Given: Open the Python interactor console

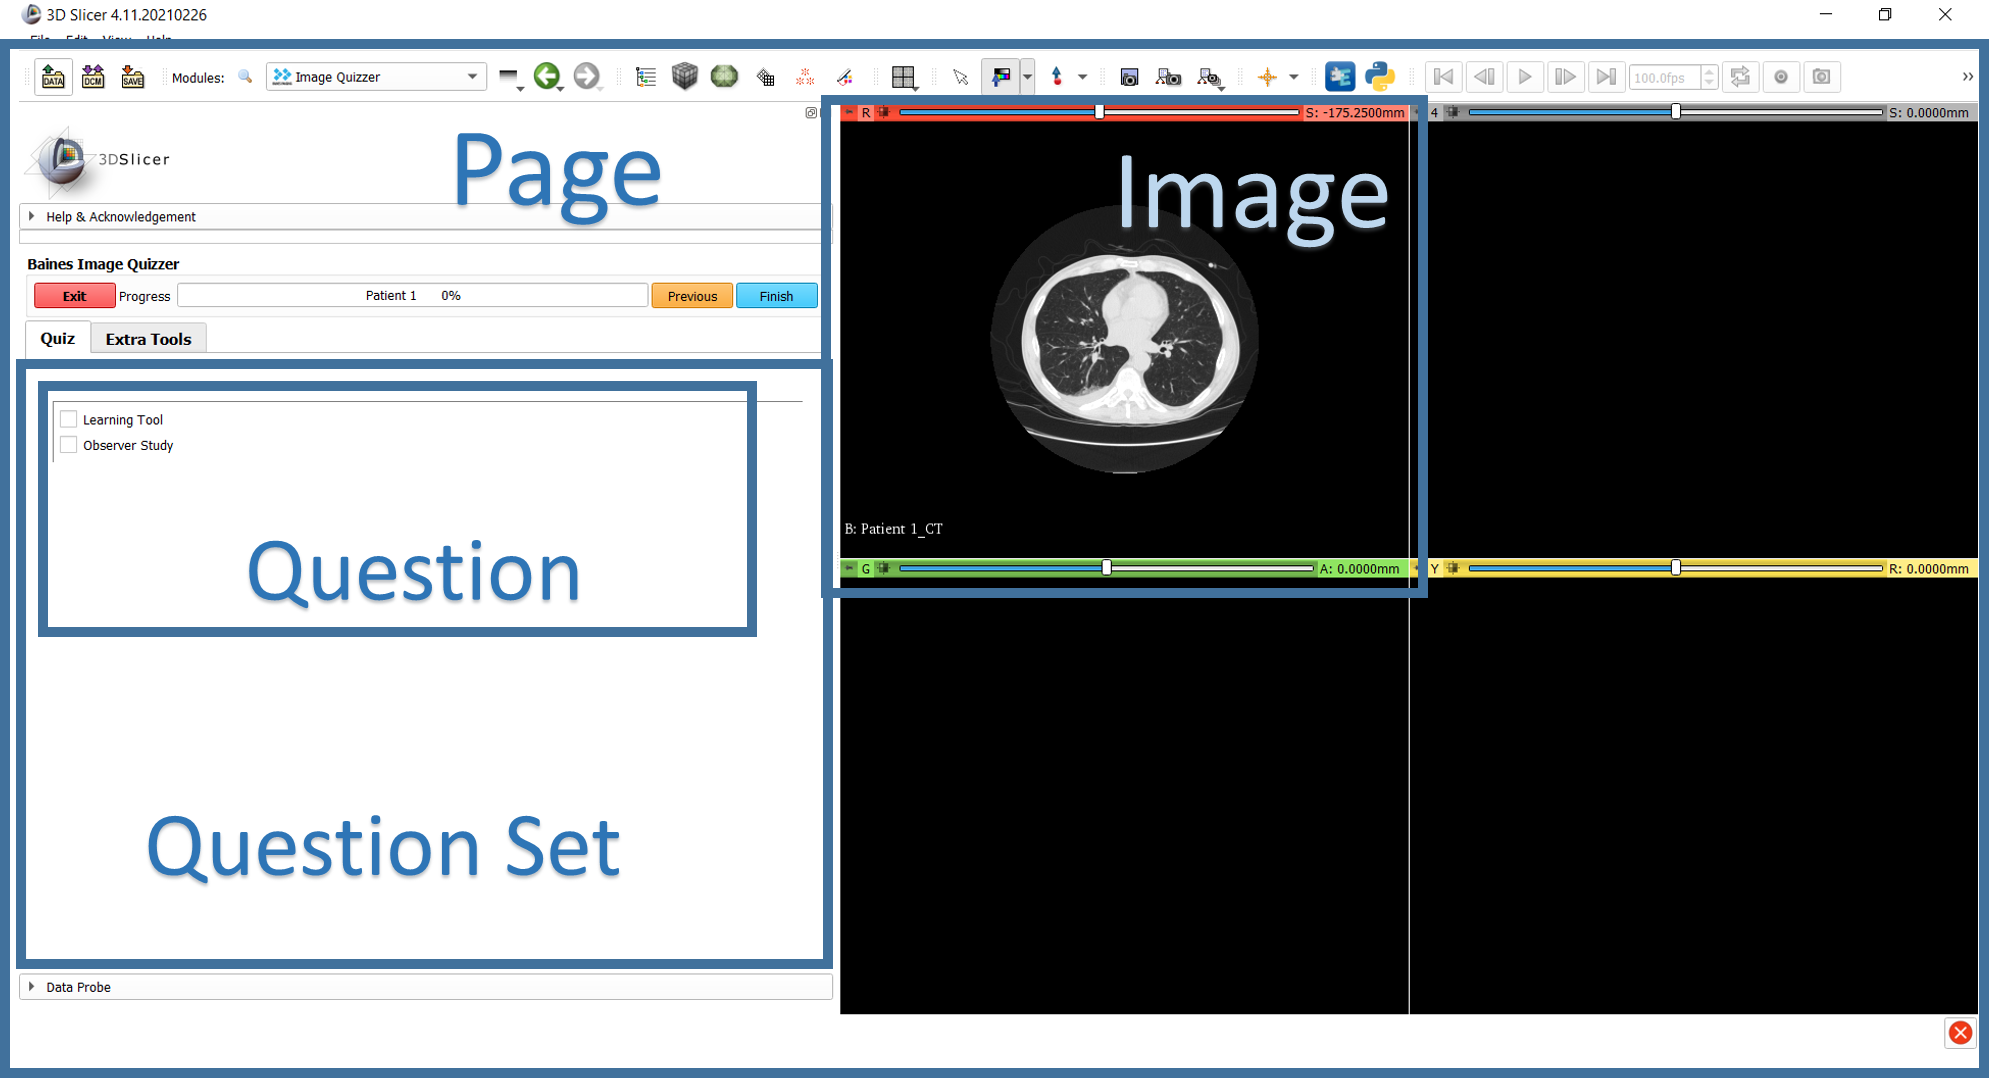Looking at the screenshot, I should (x=1380, y=77).
